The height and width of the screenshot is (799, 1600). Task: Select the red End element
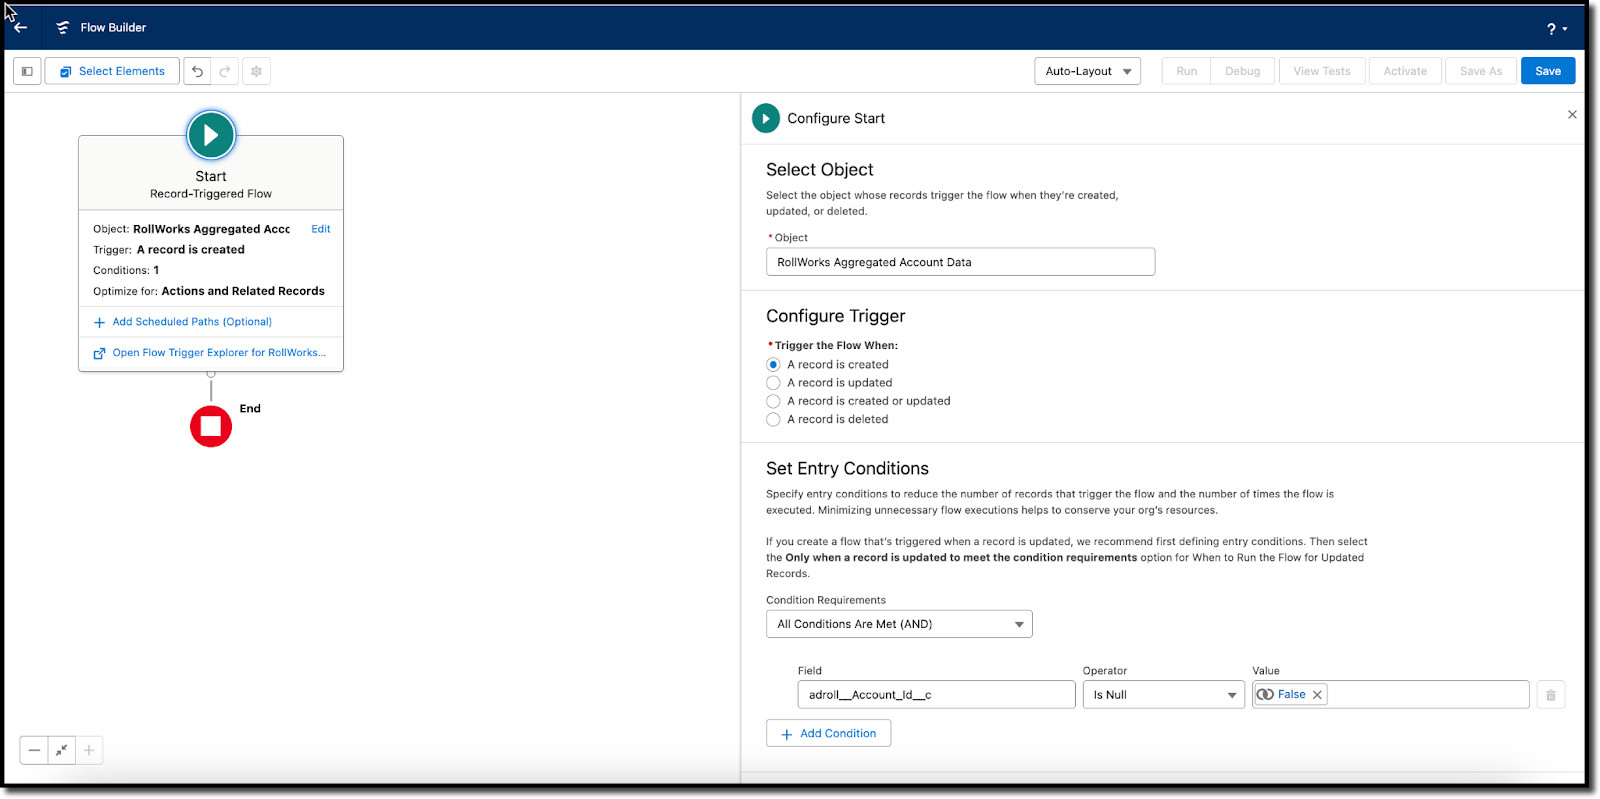click(x=211, y=427)
